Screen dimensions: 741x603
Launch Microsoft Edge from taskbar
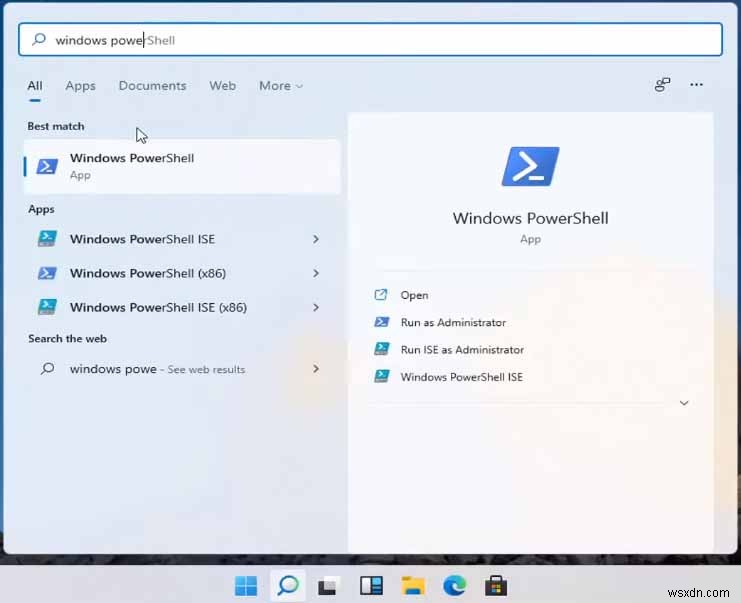(x=455, y=586)
